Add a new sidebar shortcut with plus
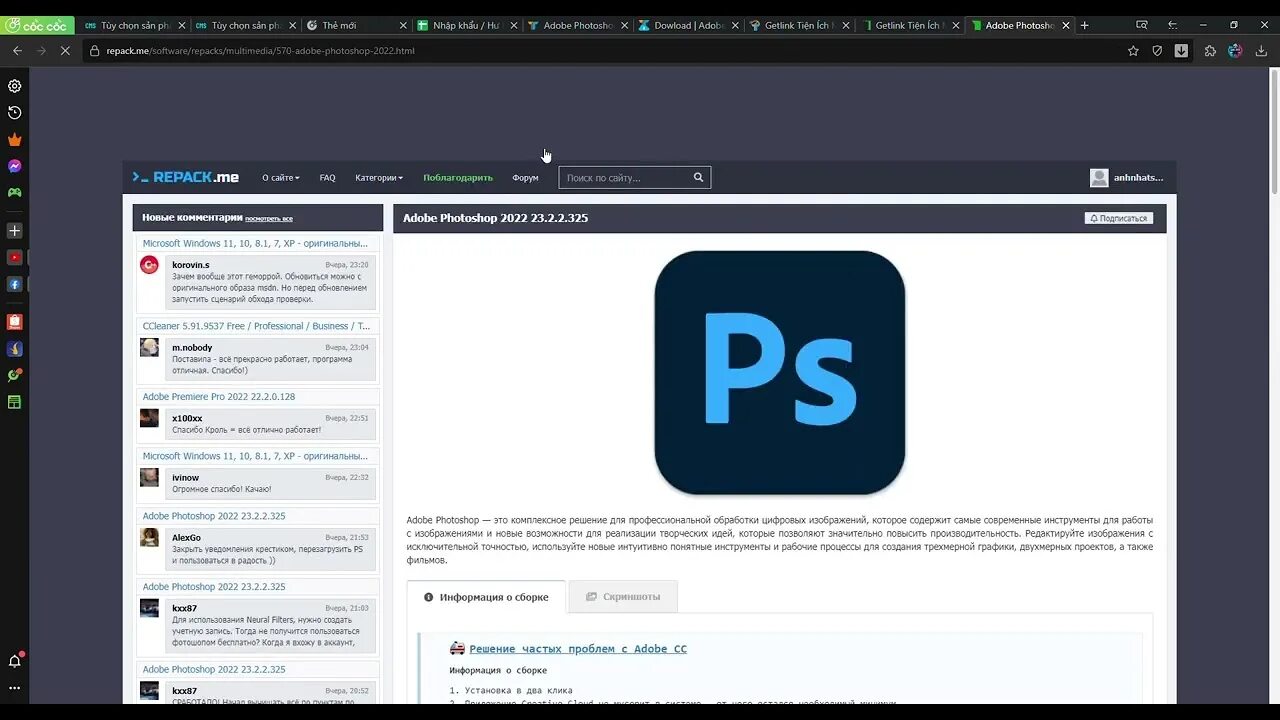1280x720 pixels. click(x=14, y=230)
